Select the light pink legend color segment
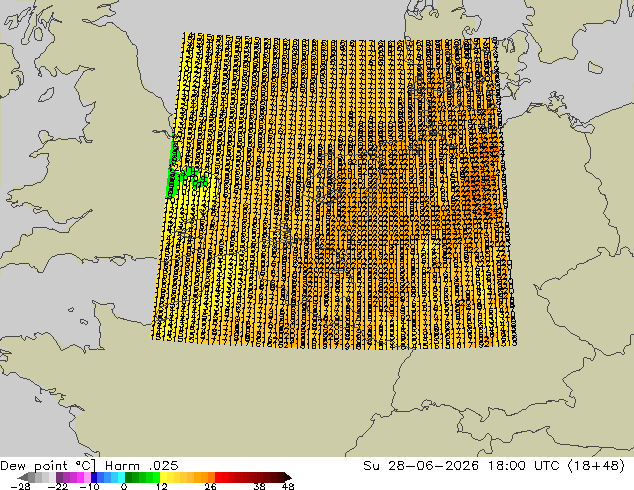The width and height of the screenshot is (634, 490). pos(87,477)
